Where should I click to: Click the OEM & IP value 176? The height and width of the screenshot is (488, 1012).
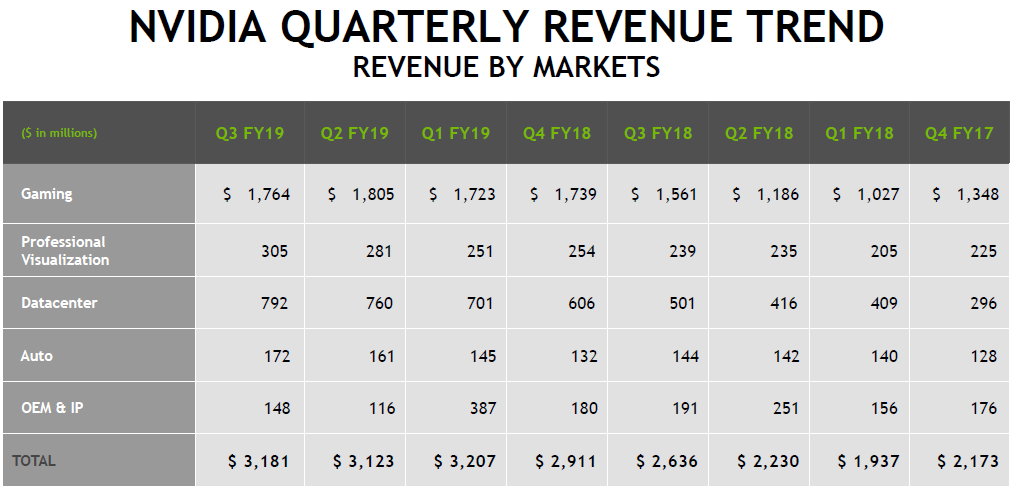tap(985, 409)
